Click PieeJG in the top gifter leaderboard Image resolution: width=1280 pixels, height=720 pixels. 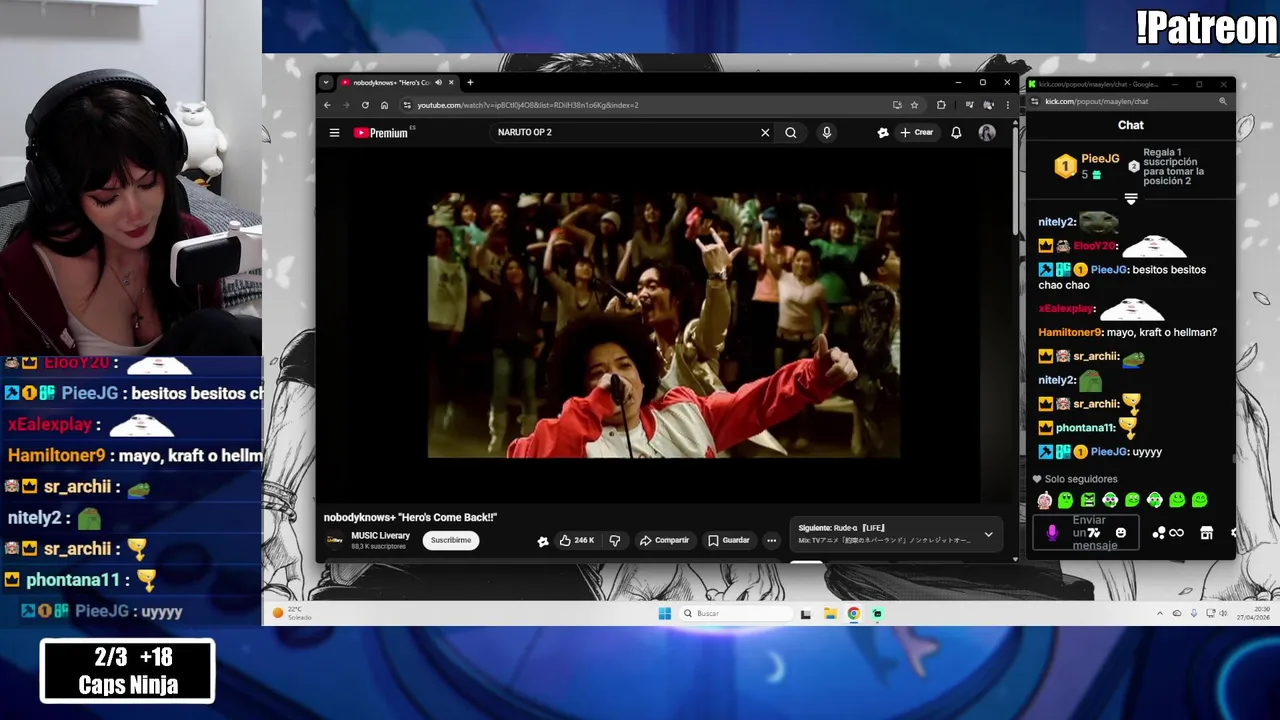click(x=1100, y=159)
